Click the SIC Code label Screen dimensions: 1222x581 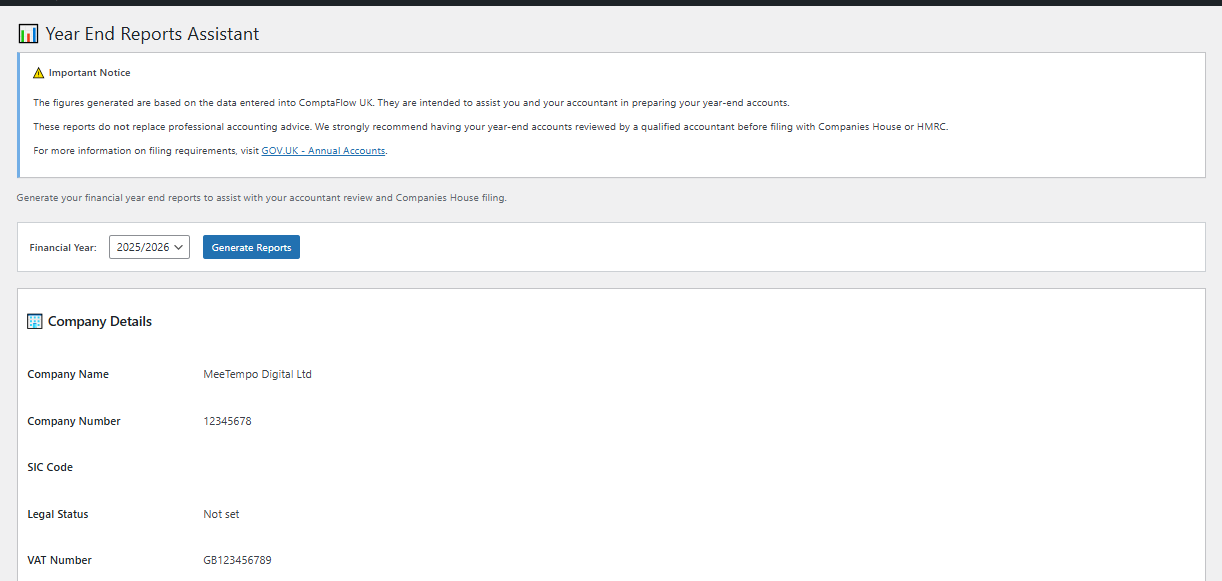click(x=50, y=467)
